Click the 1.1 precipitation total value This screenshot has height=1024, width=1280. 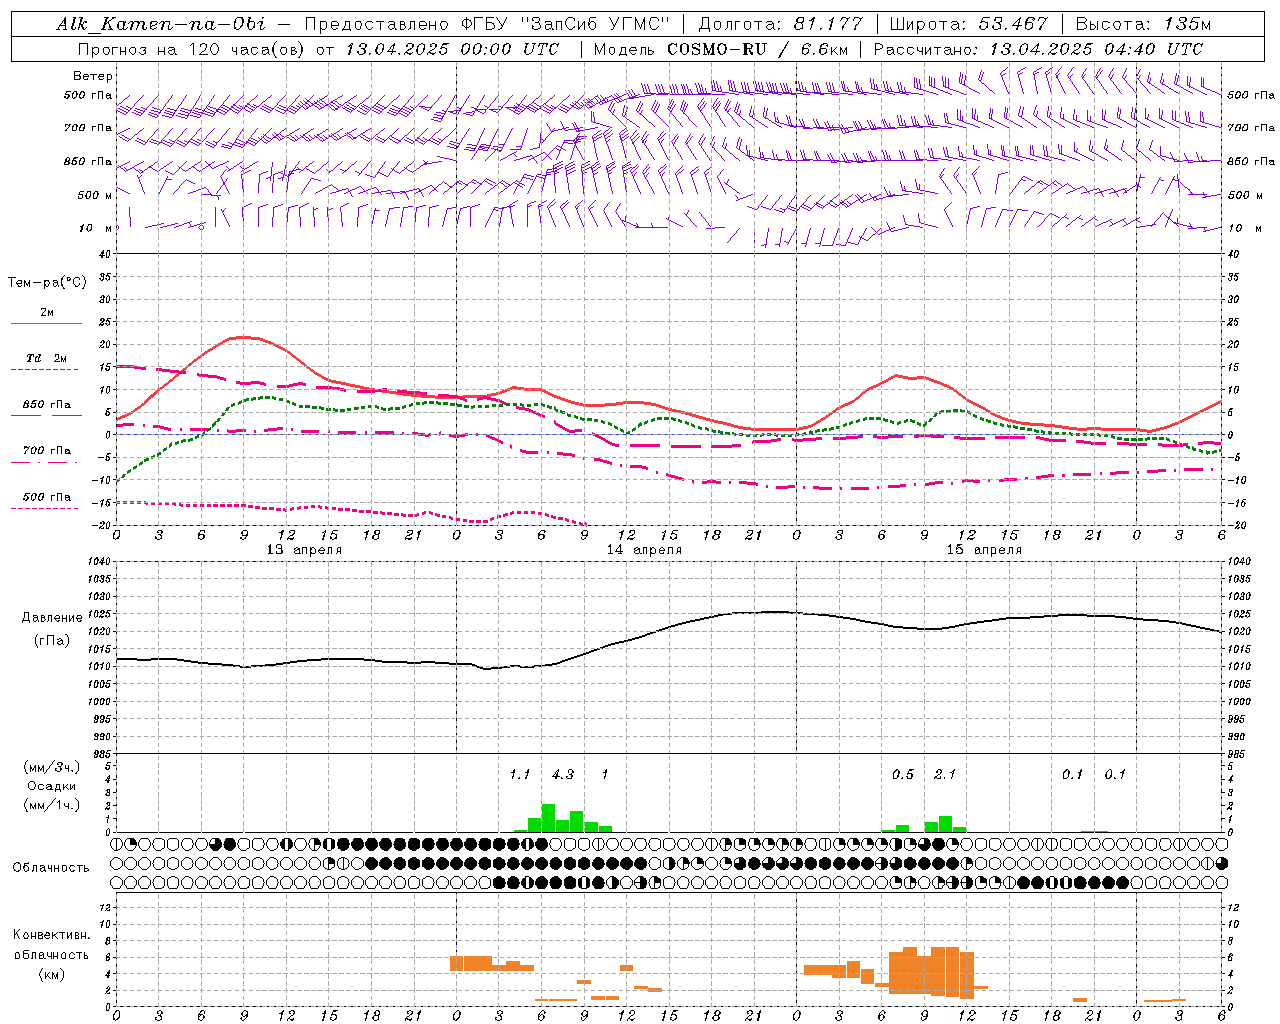click(520, 774)
